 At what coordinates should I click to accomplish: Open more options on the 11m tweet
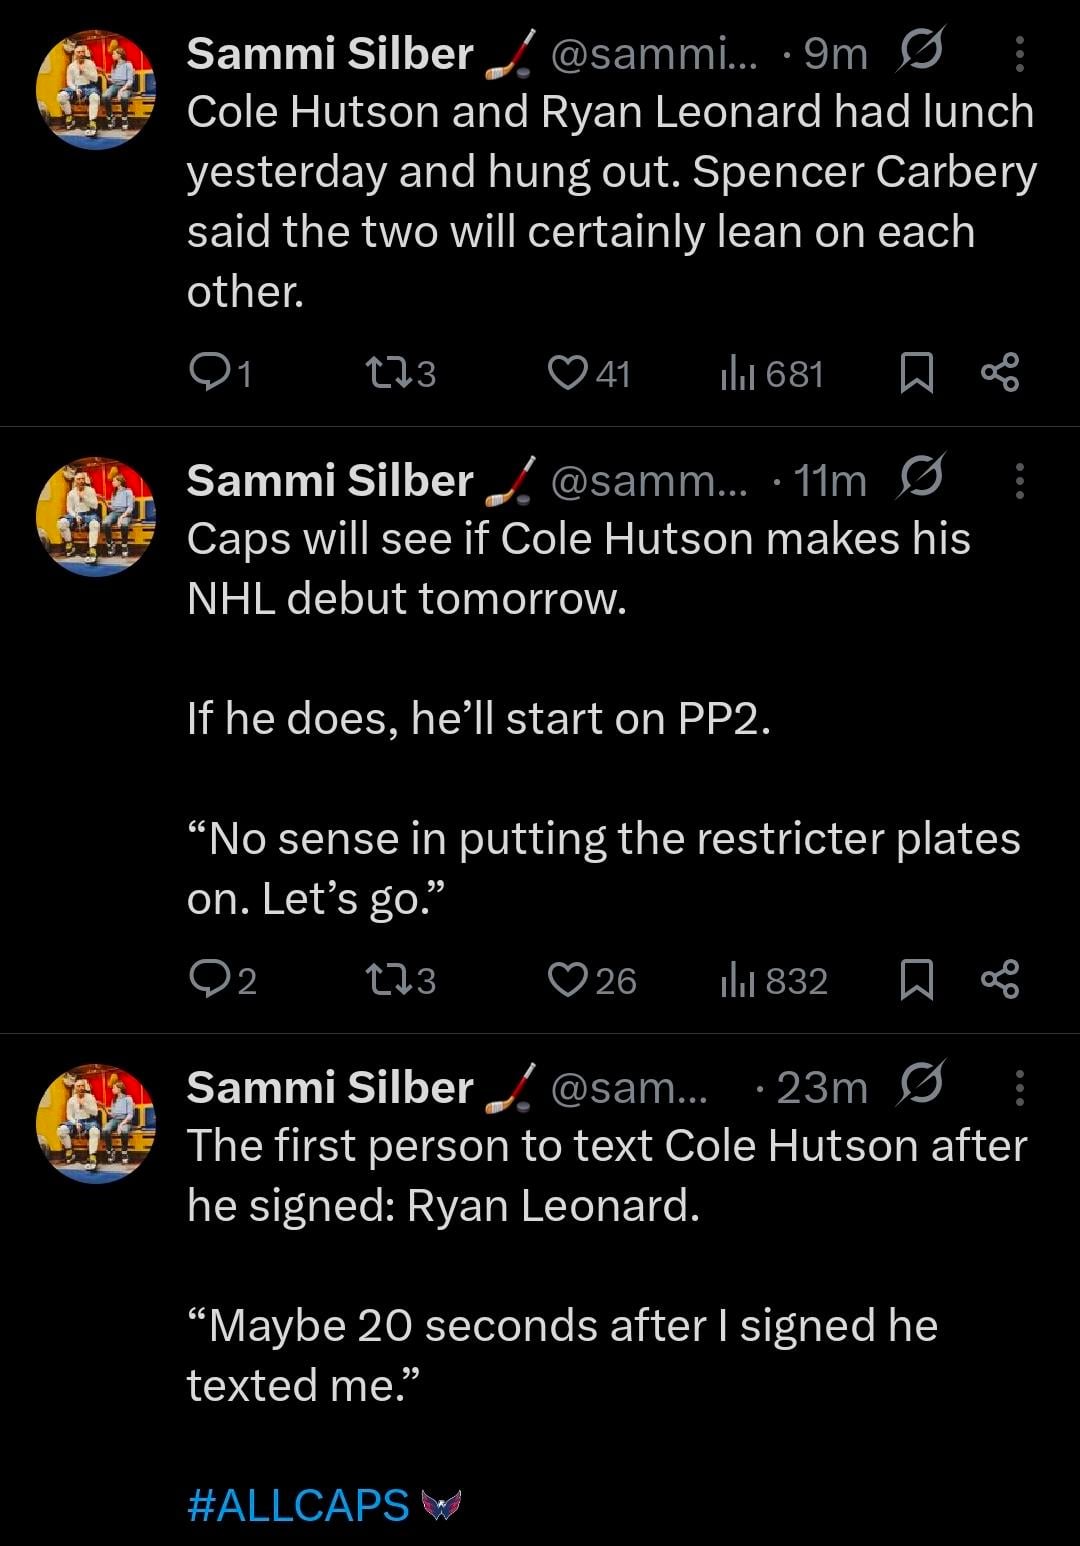click(x=1019, y=481)
